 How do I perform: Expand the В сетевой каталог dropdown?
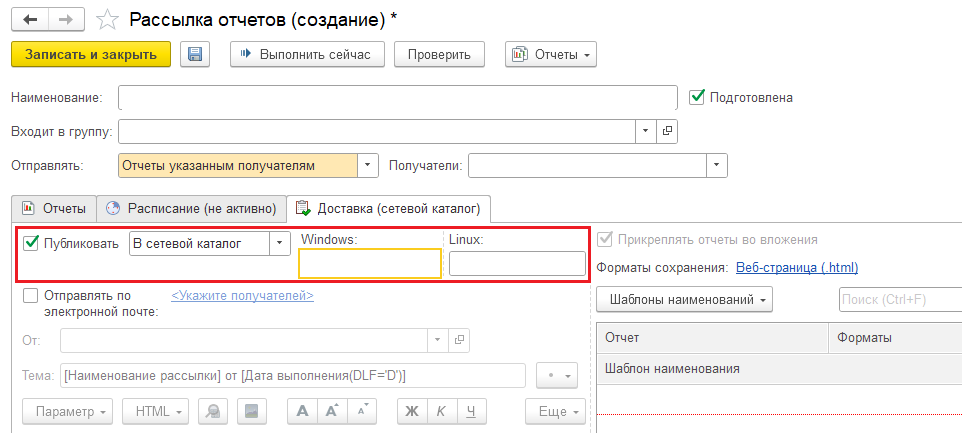276,243
